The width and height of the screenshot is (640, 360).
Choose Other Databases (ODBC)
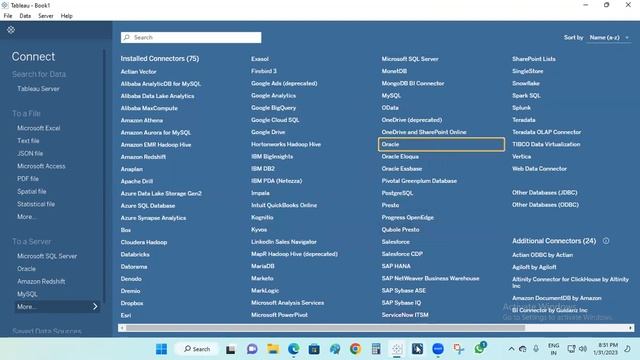[x=545, y=205]
